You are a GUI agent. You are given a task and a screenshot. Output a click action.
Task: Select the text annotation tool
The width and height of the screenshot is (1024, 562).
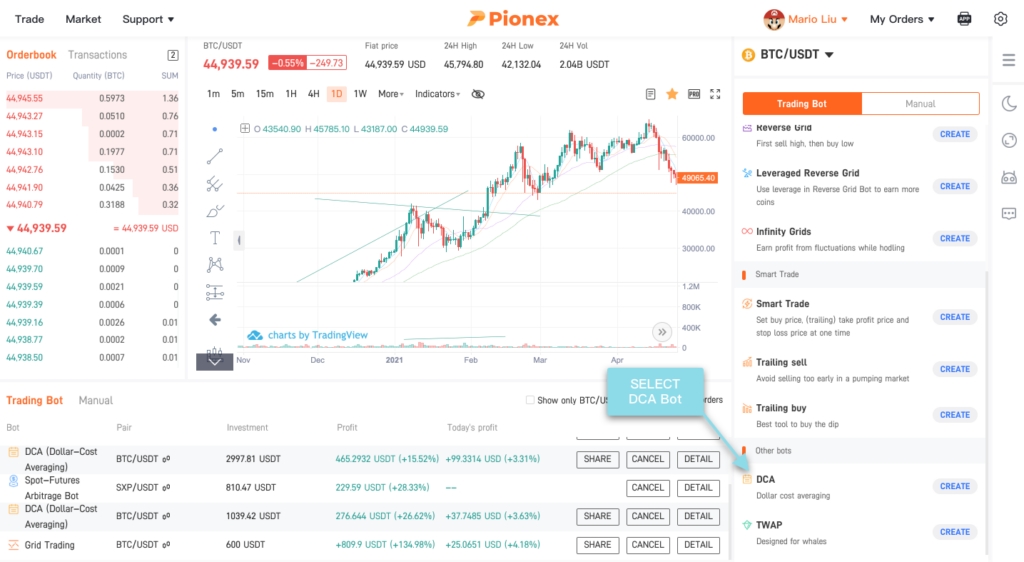point(215,238)
